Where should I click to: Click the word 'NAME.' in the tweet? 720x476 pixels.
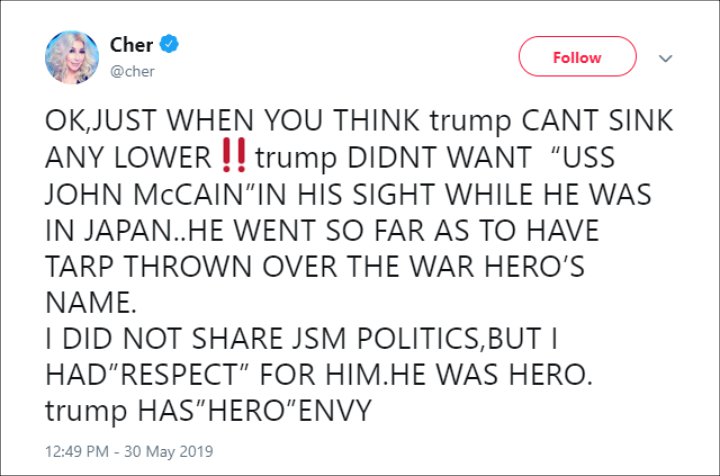pyautogui.click(x=91, y=302)
